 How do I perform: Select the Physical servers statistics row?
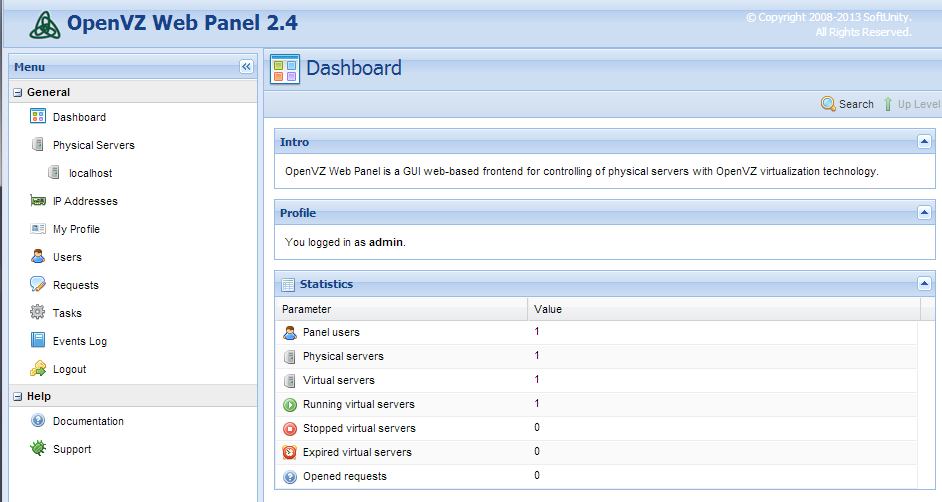[596, 356]
